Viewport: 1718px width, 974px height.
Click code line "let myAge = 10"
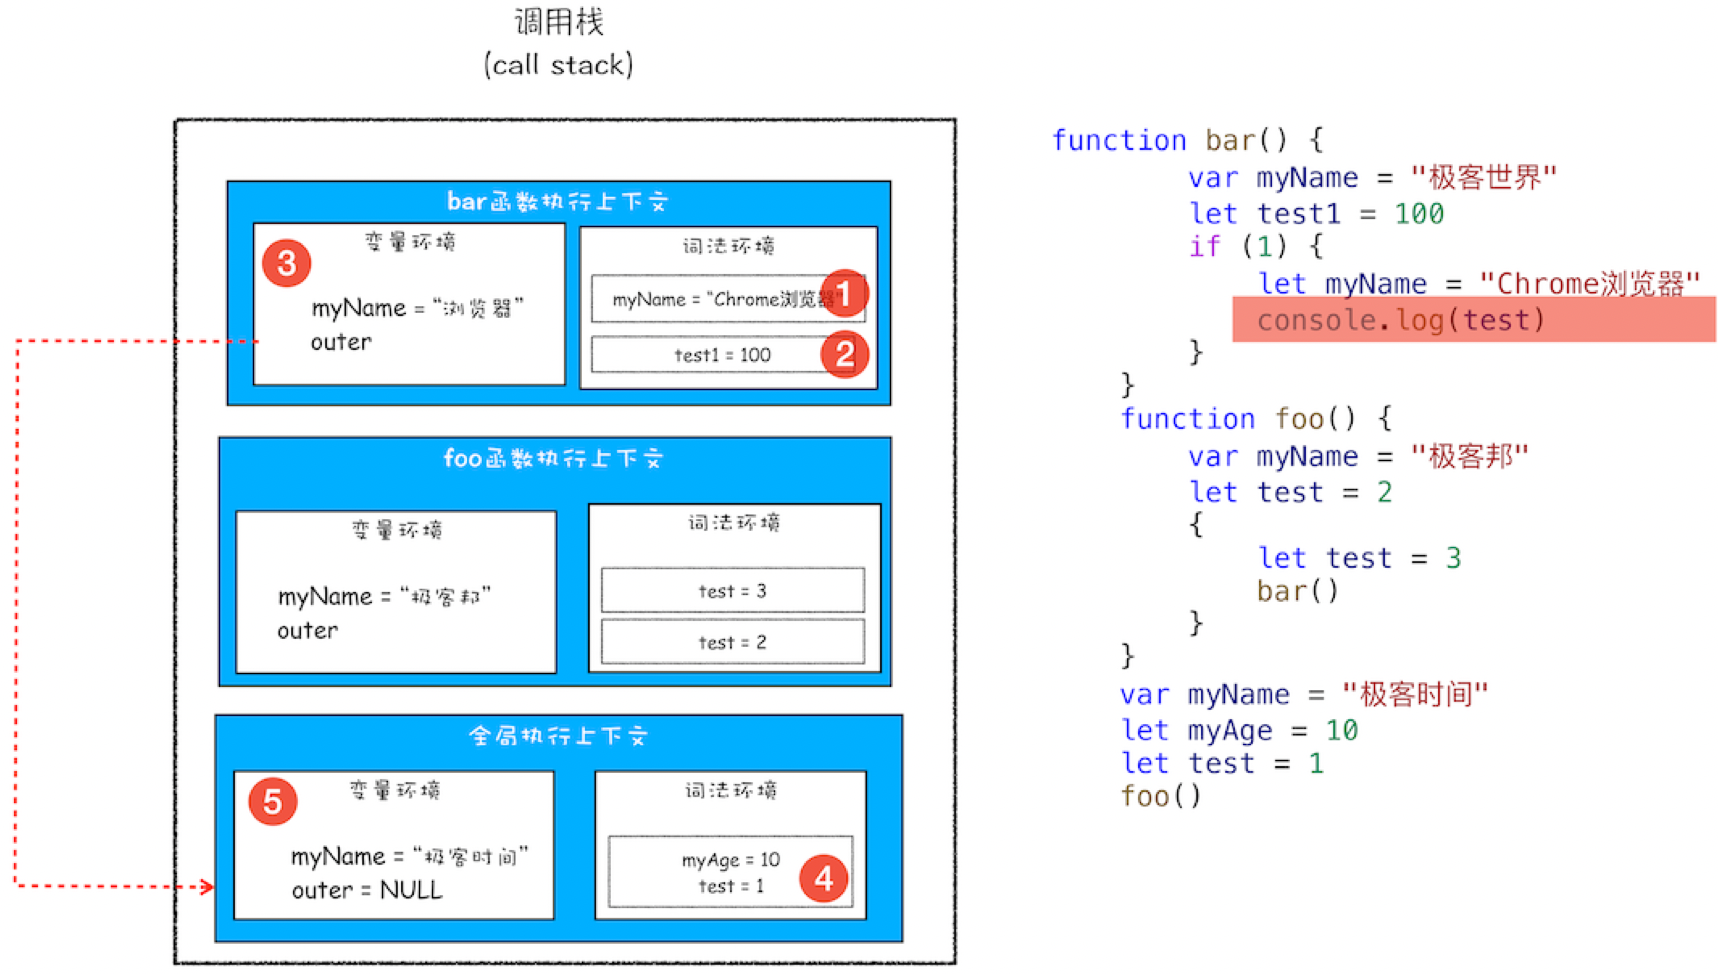pyautogui.click(x=1239, y=730)
